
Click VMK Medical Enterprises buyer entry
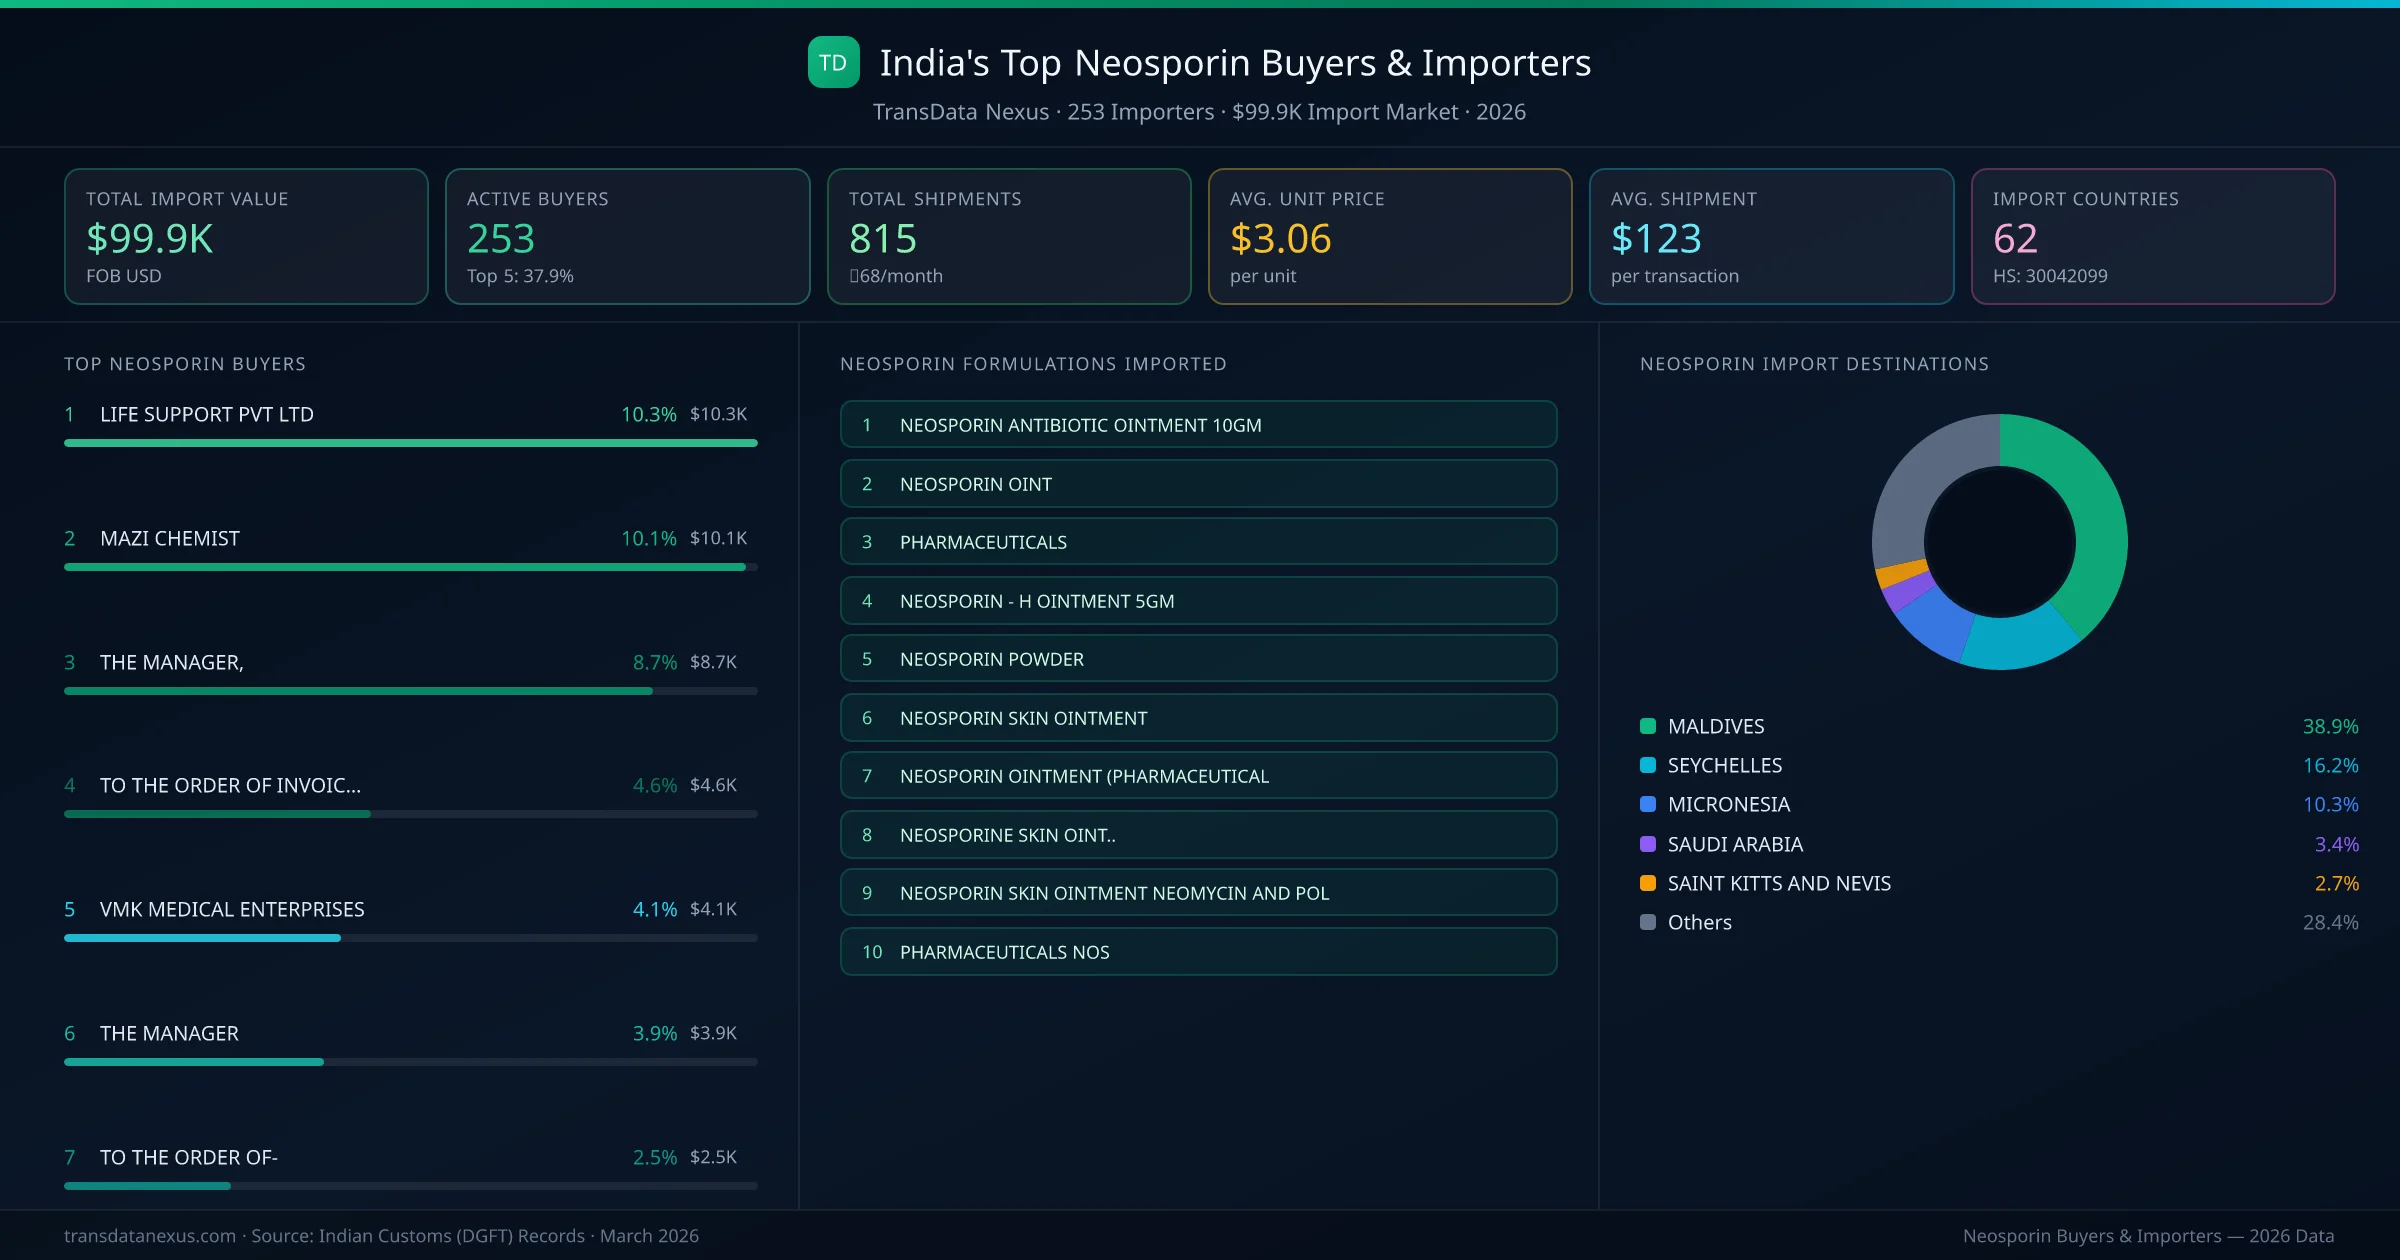tap(232, 909)
